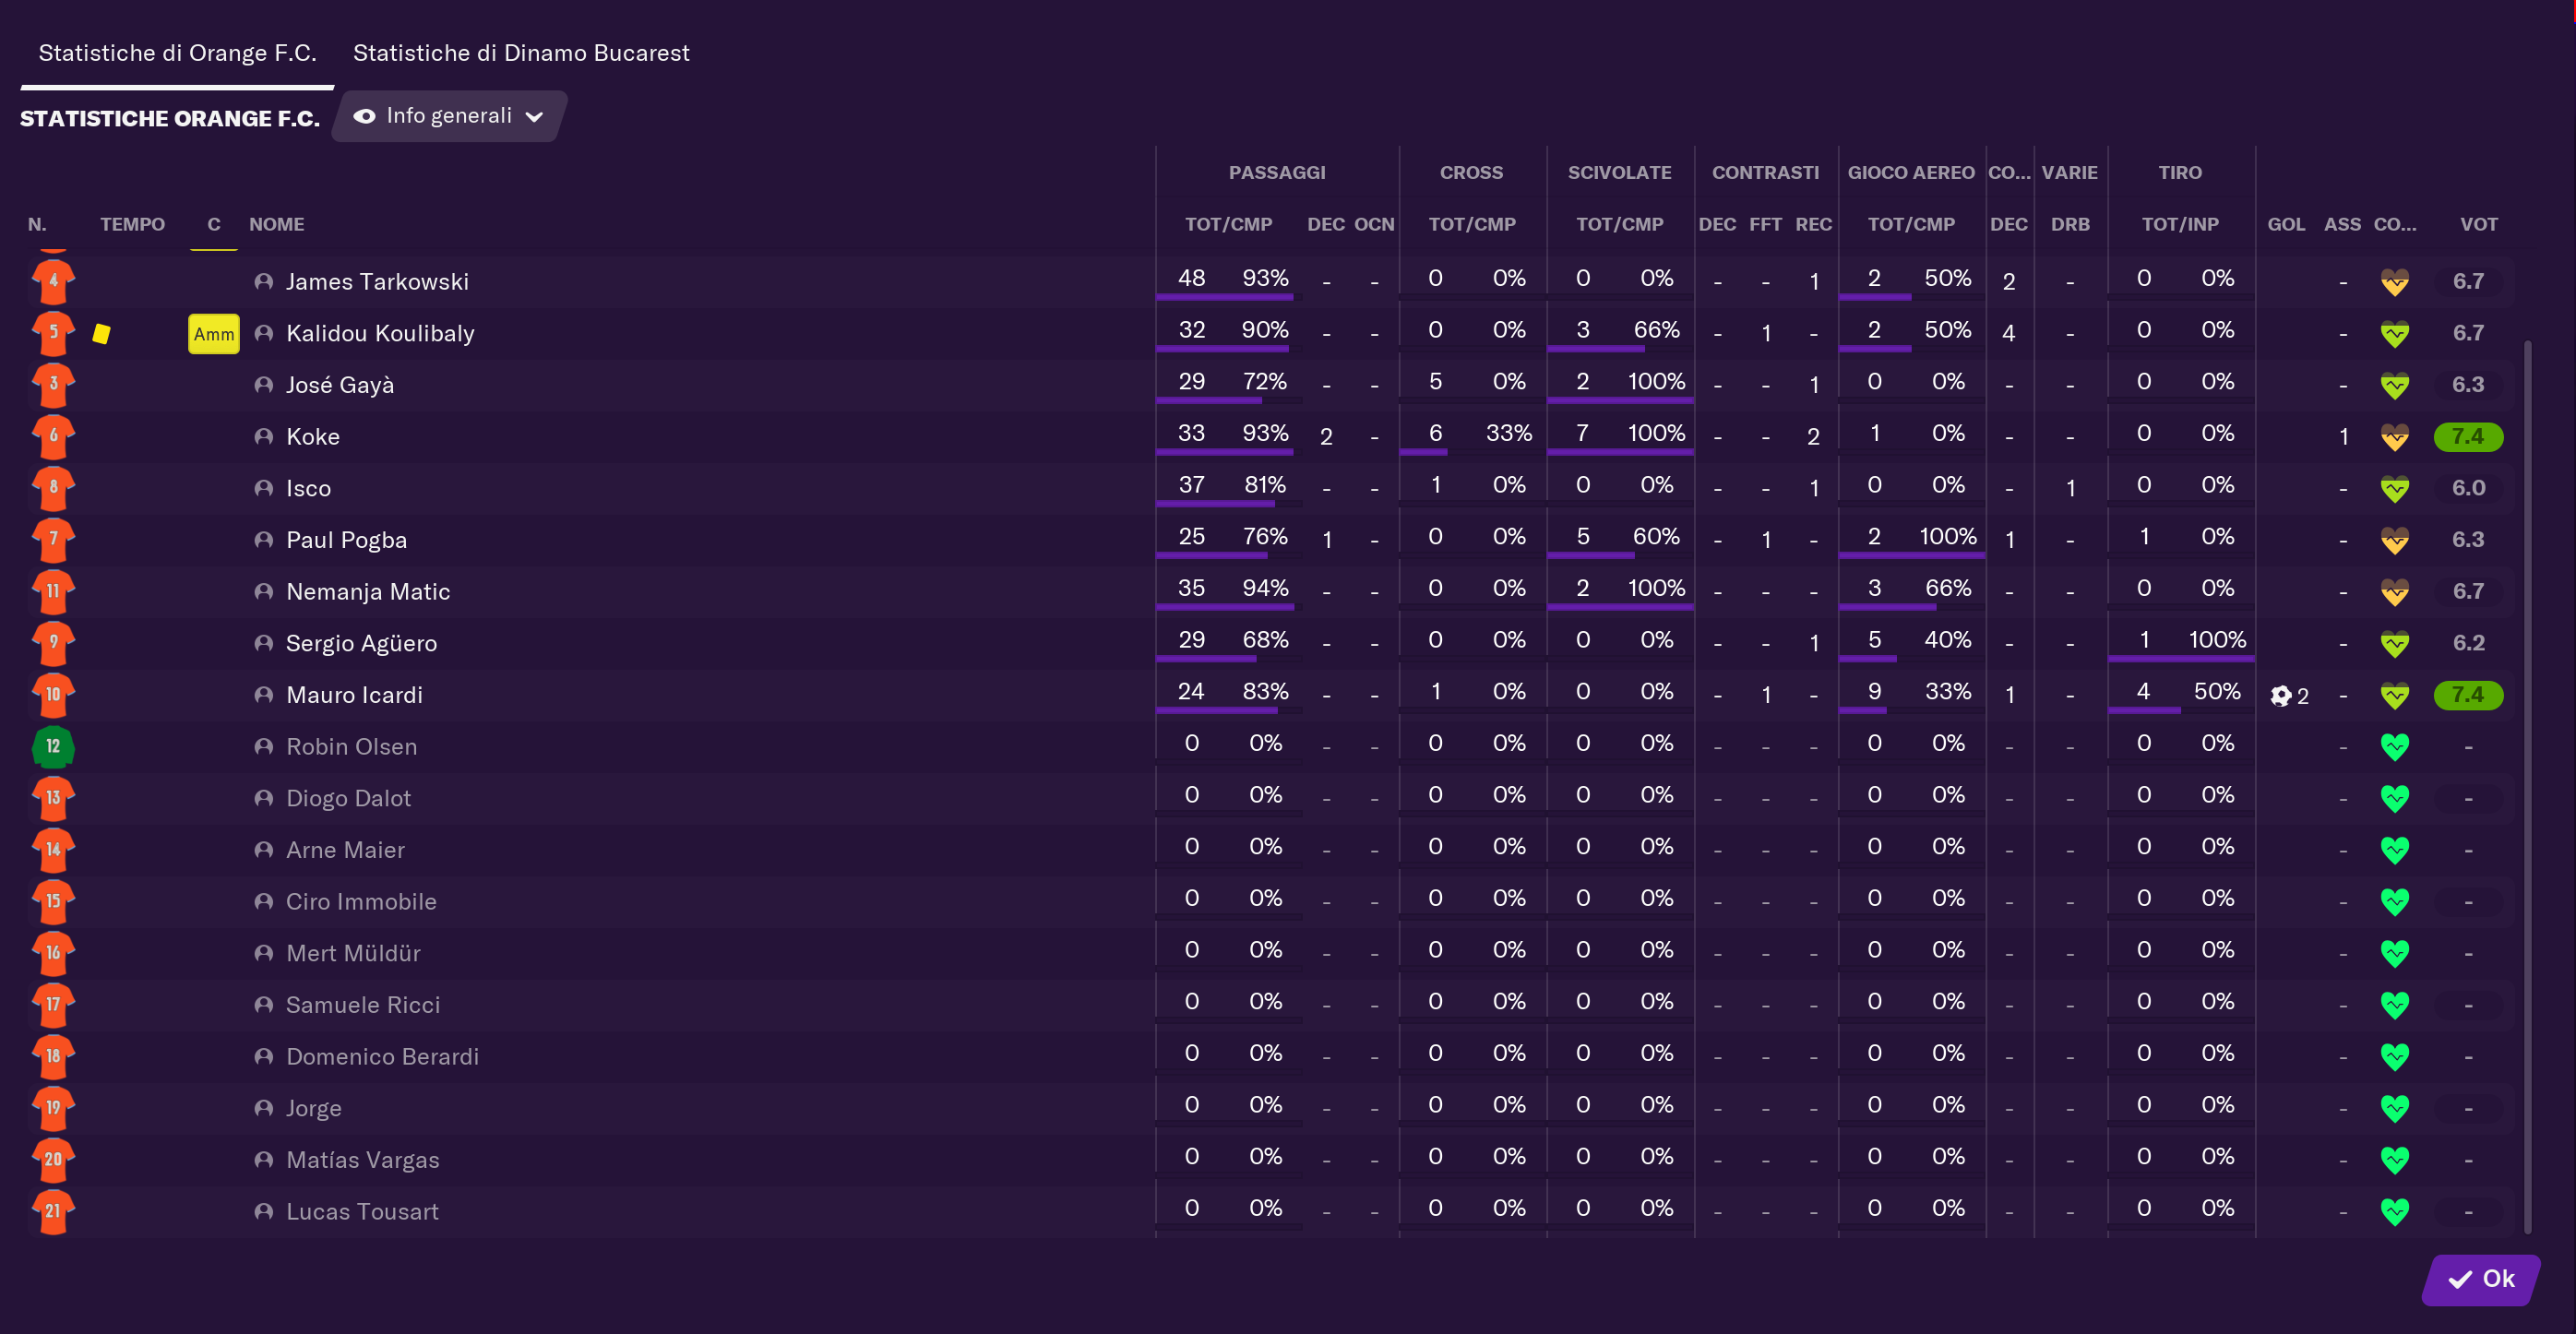2576x1334 pixels.
Task: Confirm with the Ok button
Action: (x=2481, y=1279)
